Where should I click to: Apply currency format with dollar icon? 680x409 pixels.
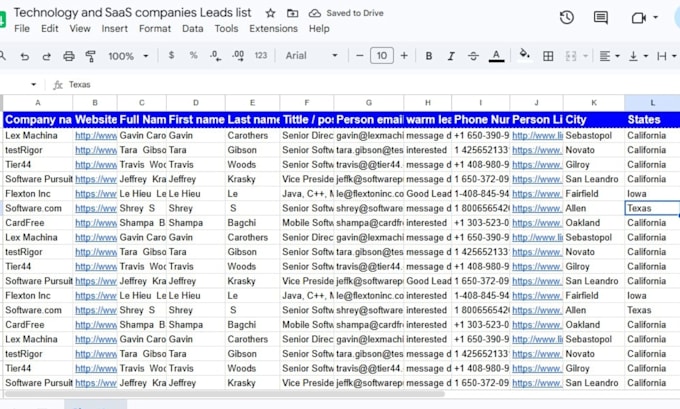pyautogui.click(x=171, y=56)
